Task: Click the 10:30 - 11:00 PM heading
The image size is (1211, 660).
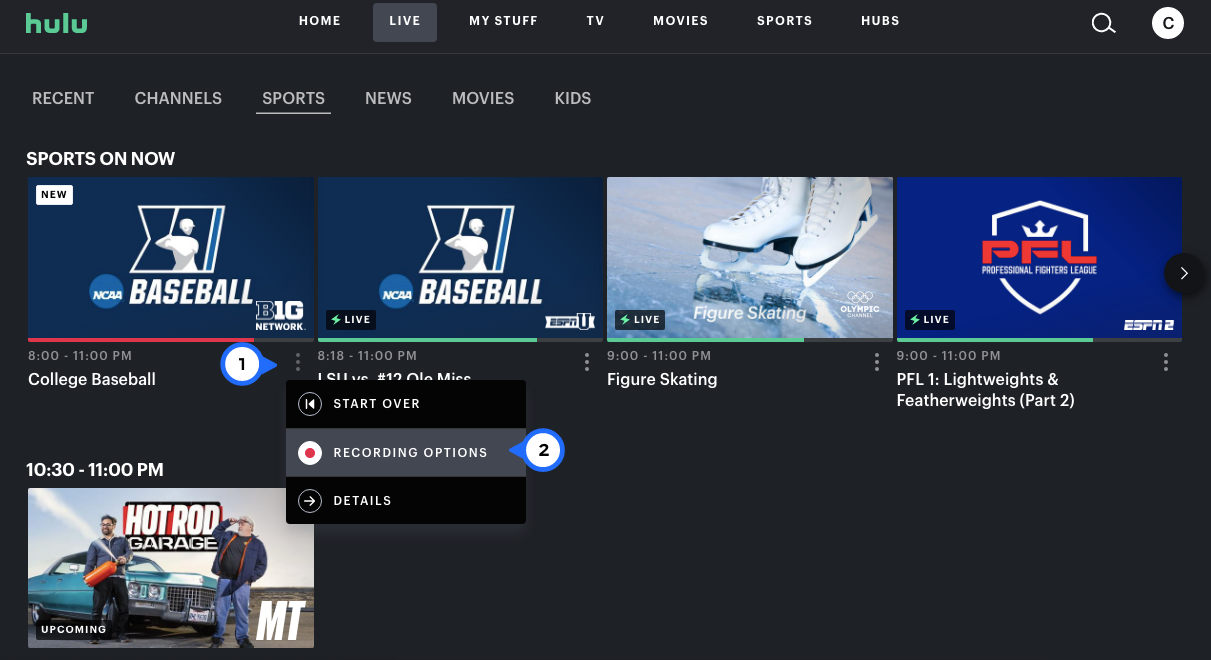Action: click(95, 469)
